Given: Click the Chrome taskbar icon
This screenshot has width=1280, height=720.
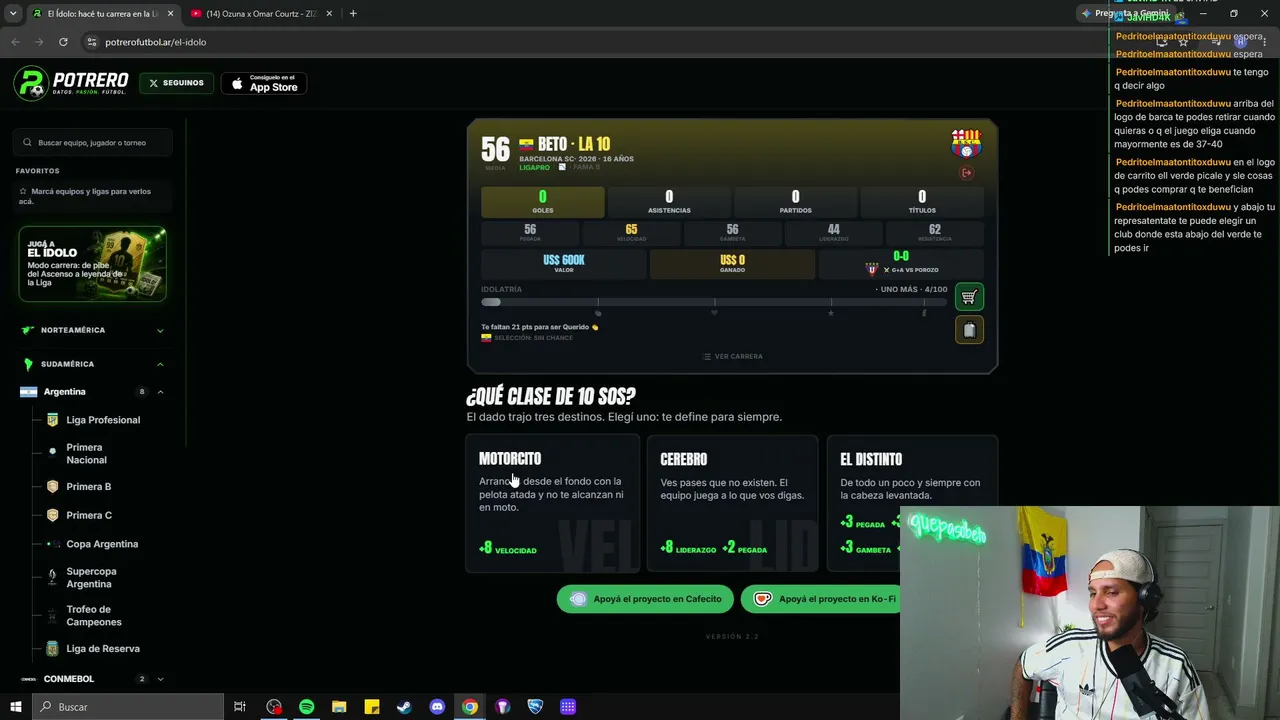Looking at the screenshot, I should [x=470, y=707].
